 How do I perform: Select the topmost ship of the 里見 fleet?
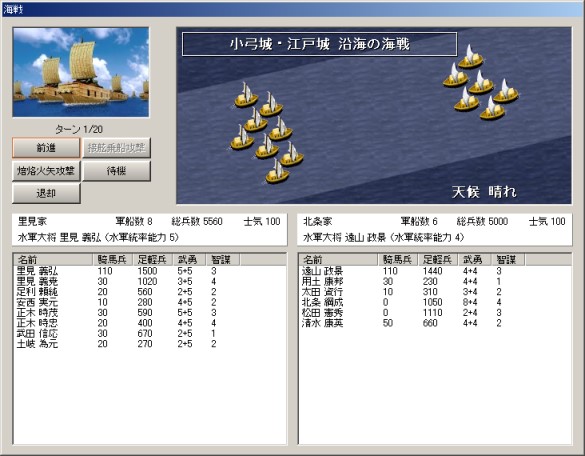(x=246, y=95)
